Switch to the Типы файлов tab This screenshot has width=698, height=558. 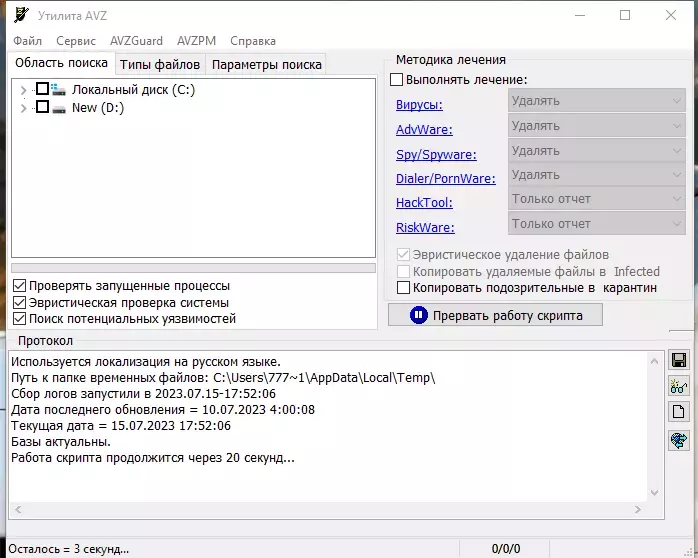(x=160, y=65)
